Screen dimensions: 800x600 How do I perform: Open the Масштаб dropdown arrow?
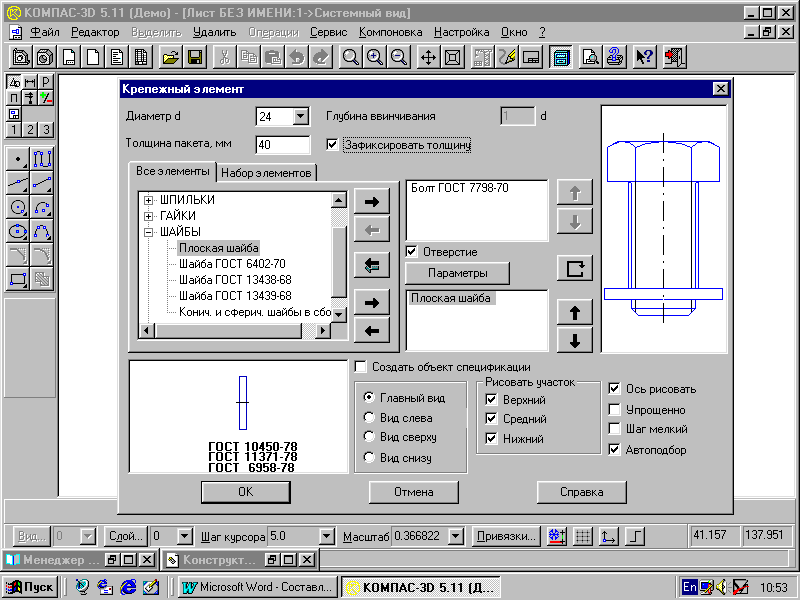click(x=456, y=536)
